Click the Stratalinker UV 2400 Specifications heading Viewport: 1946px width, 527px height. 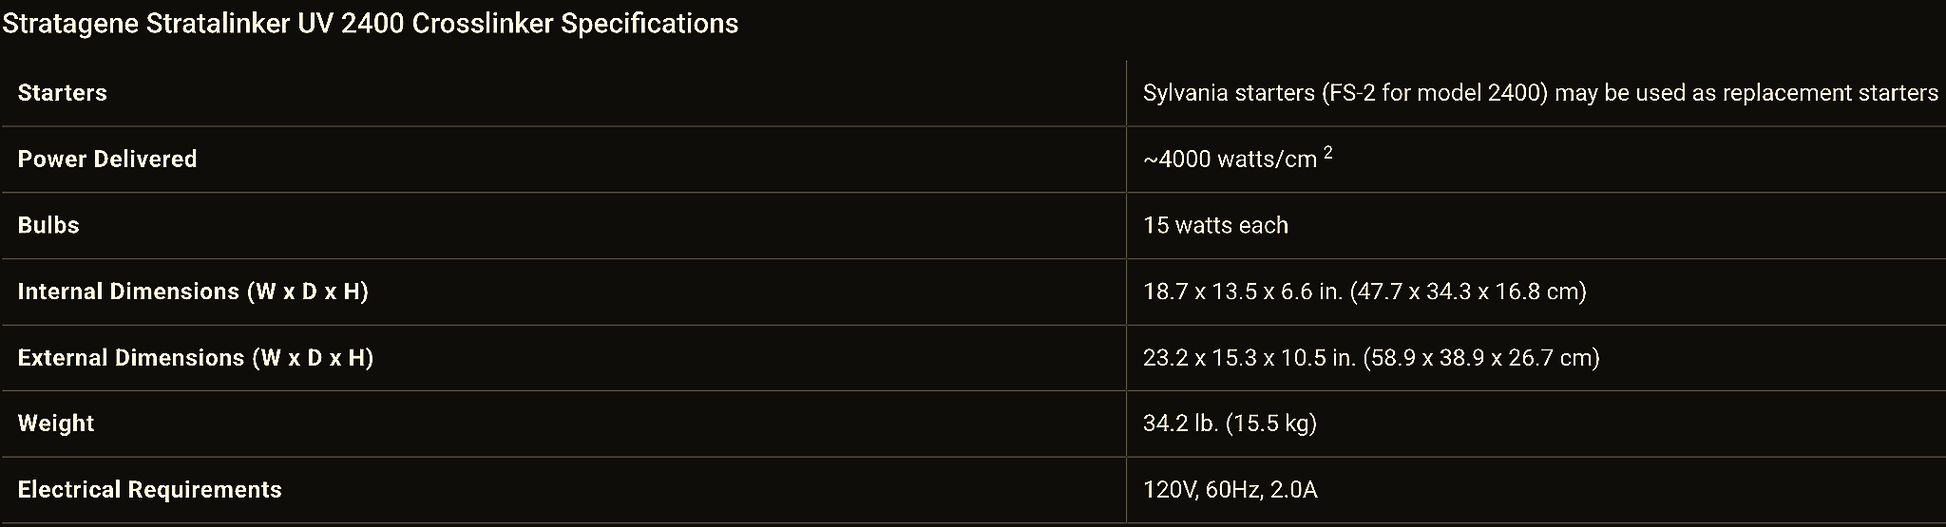(x=370, y=23)
